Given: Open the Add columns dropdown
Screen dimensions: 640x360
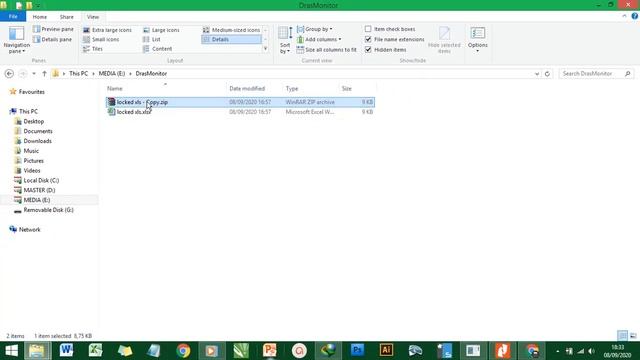Looking at the screenshot, I should pyautogui.click(x=319, y=40).
